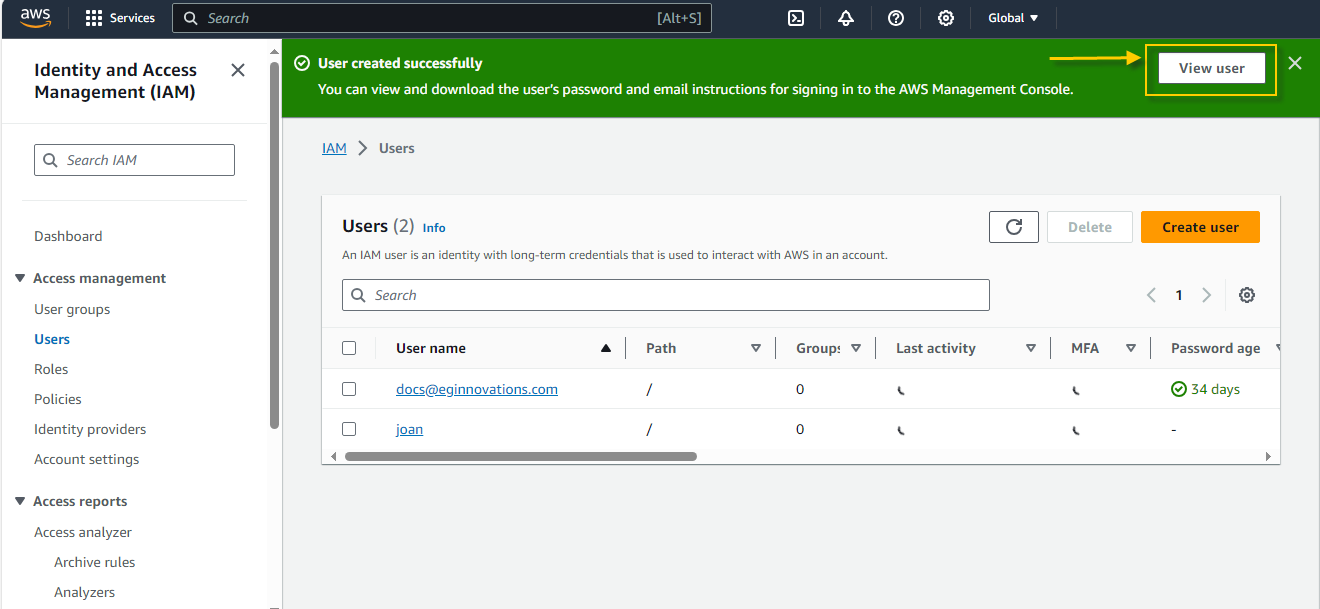The width and height of the screenshot is (1320, 609).
Task: Click the AWS logo
Action: coord(35,18)
